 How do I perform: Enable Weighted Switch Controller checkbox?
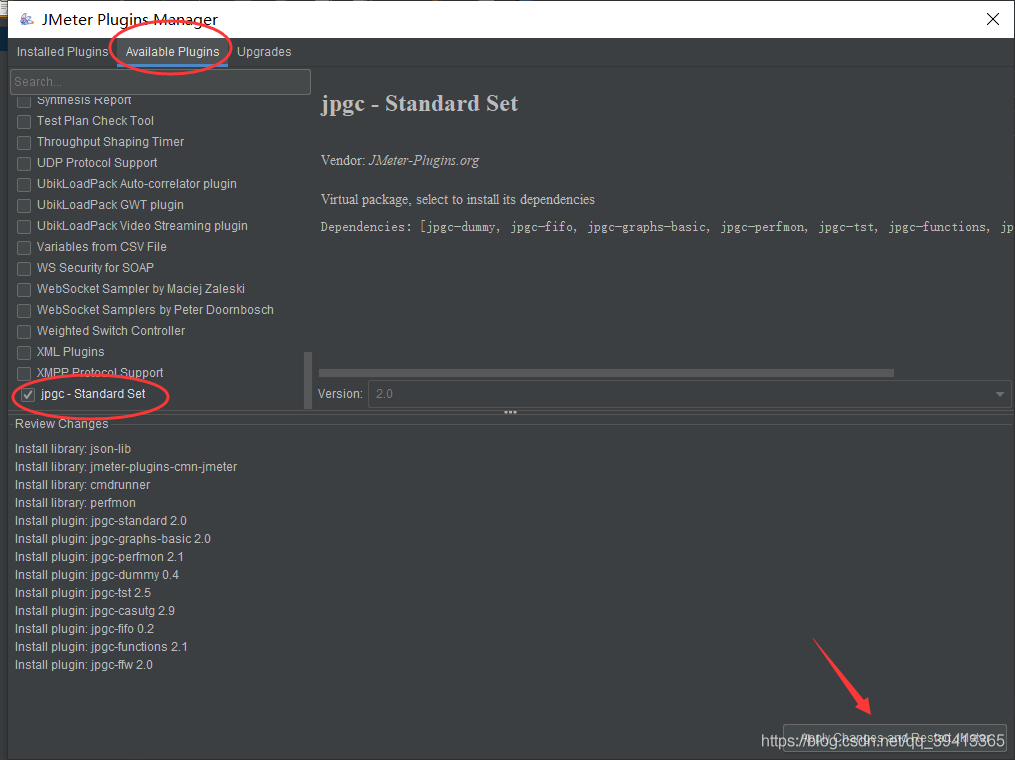click(x=24, y=331)
